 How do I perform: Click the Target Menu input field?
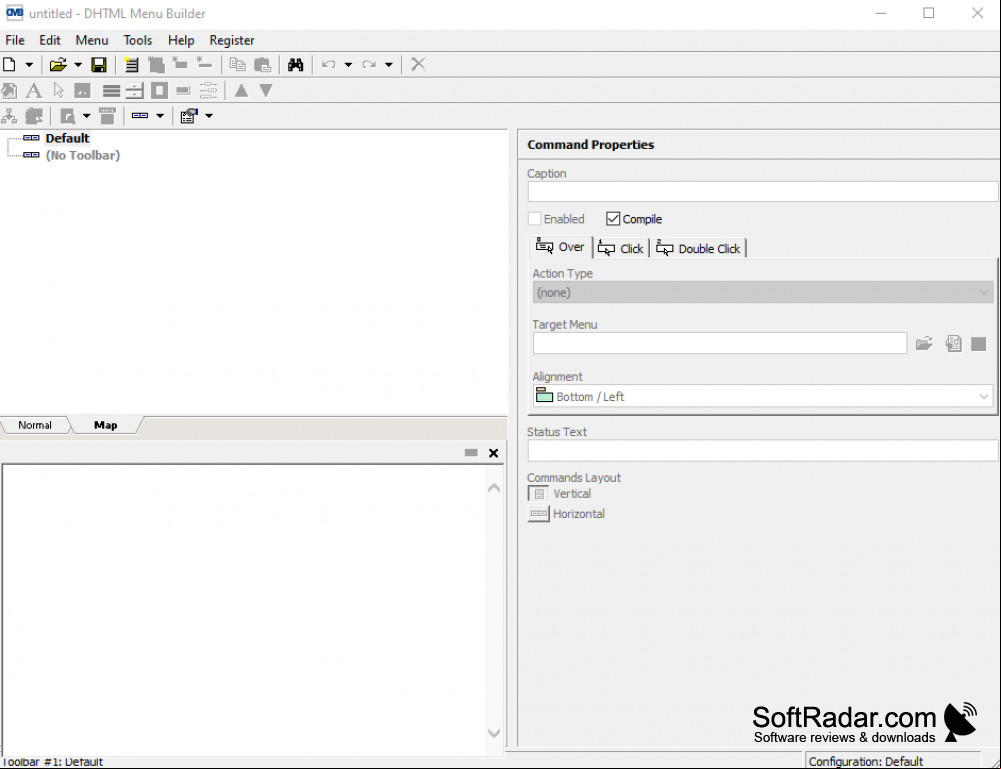tap(719, 343)
